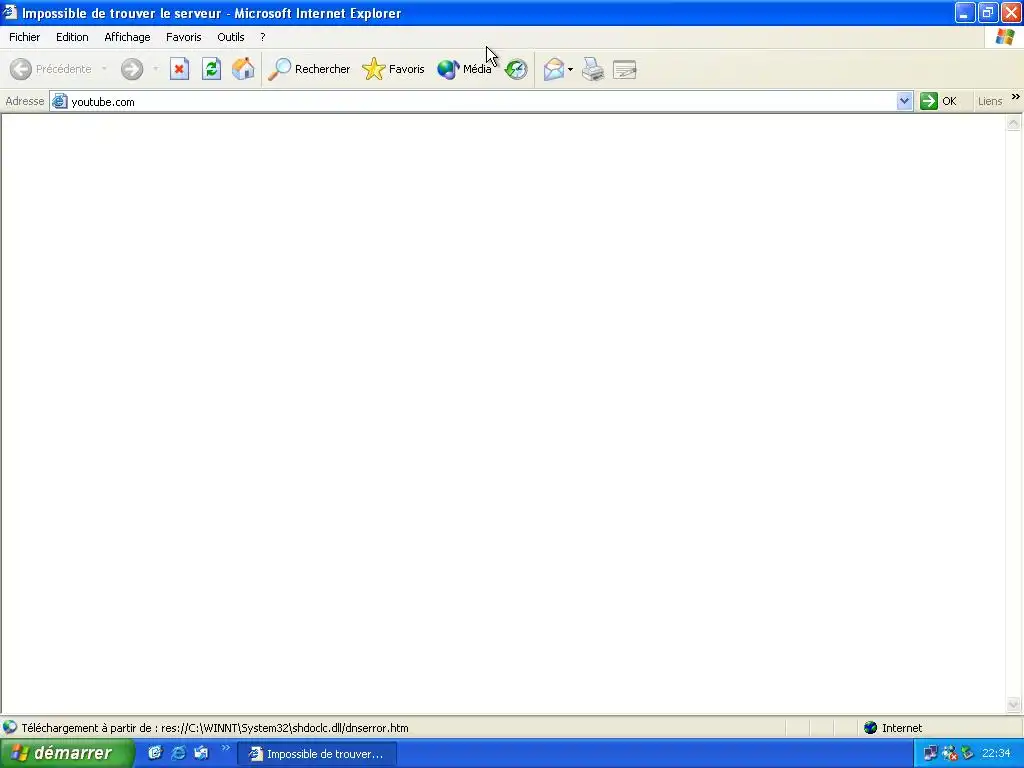Go to the Home page icon
Image resolution: width=1024 pixels, height=768 pixels.
[x=243, y=69]
